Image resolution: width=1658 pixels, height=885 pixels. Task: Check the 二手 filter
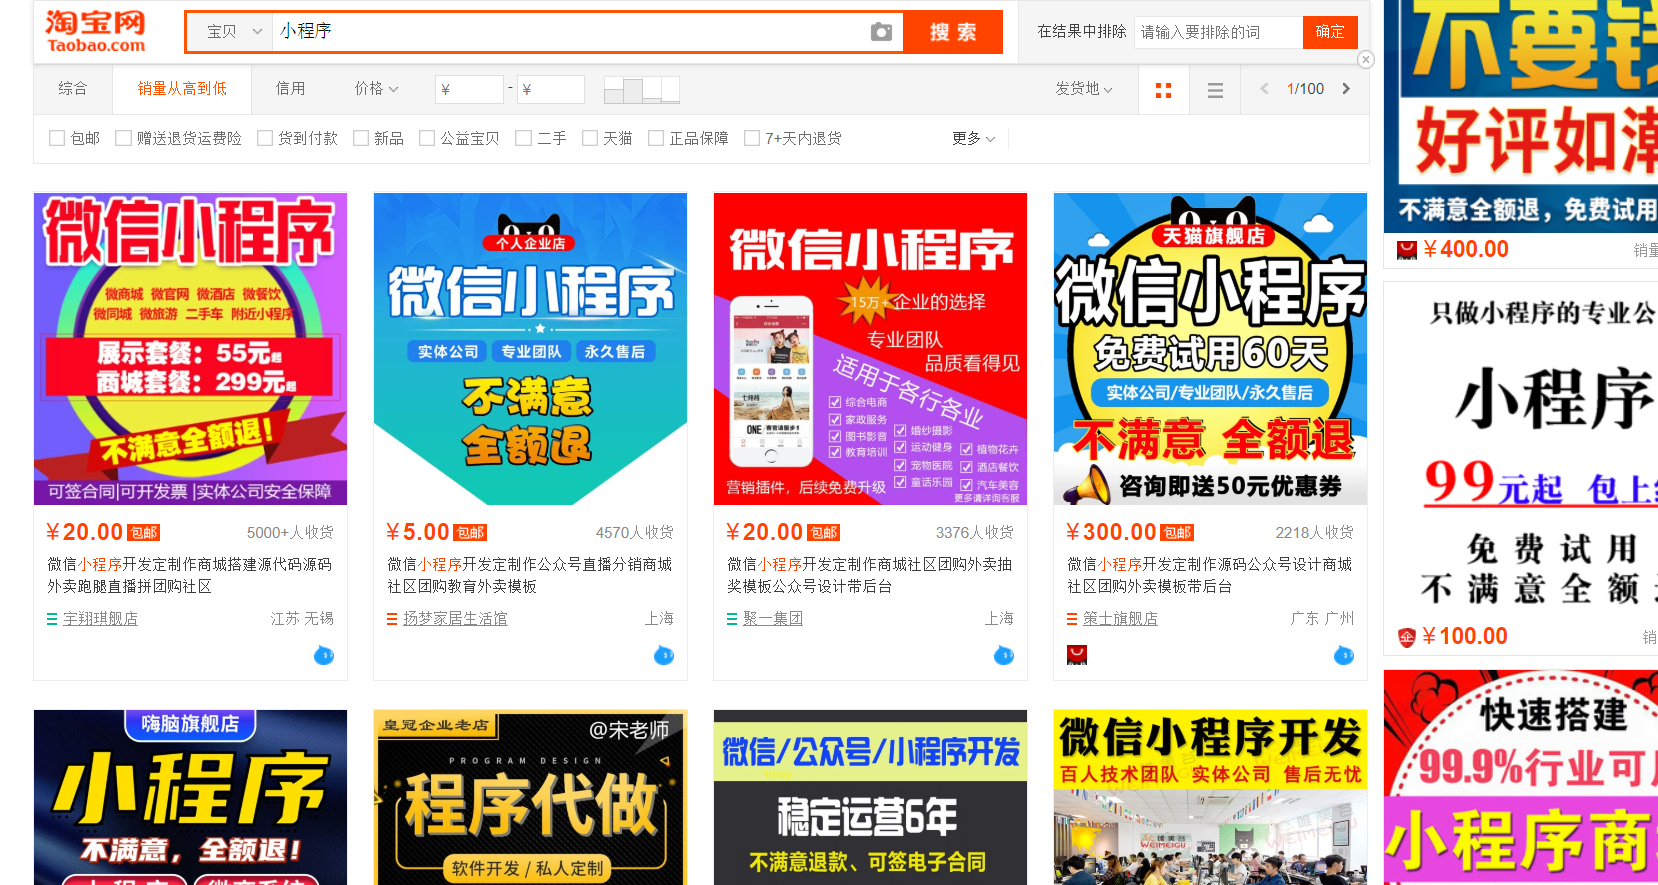[523, 138]
